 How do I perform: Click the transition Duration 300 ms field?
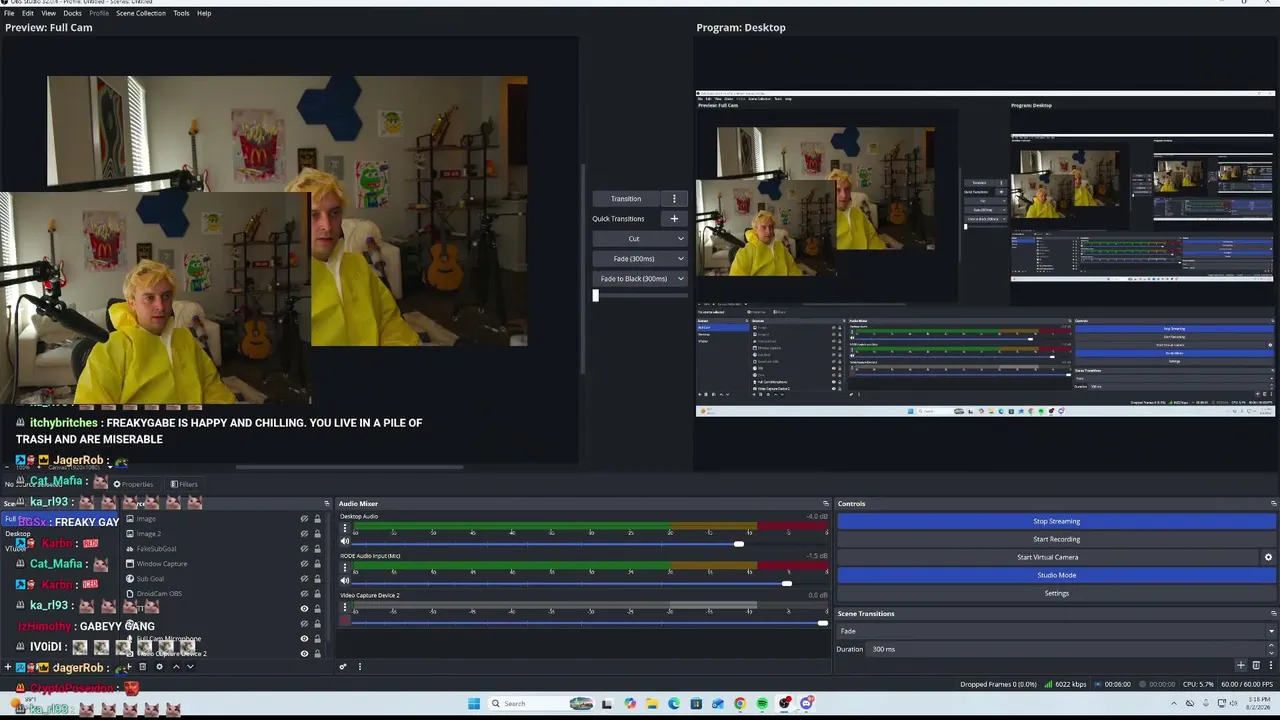point(1055,649)
